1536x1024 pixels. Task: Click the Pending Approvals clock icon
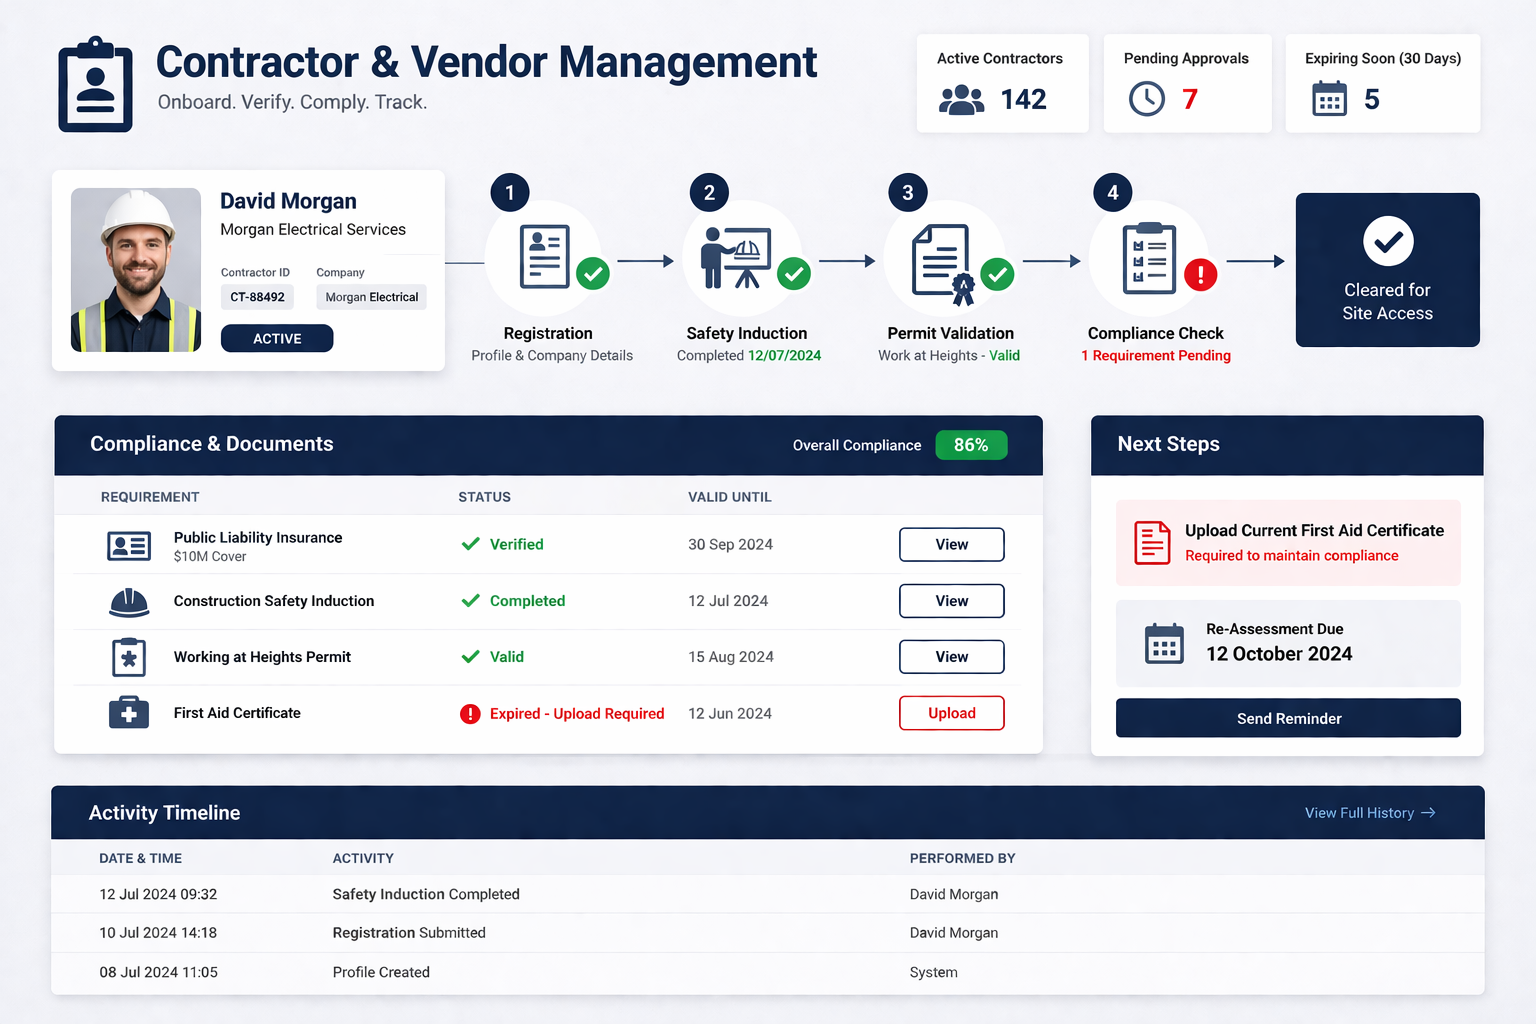[x=1147, y=99]
